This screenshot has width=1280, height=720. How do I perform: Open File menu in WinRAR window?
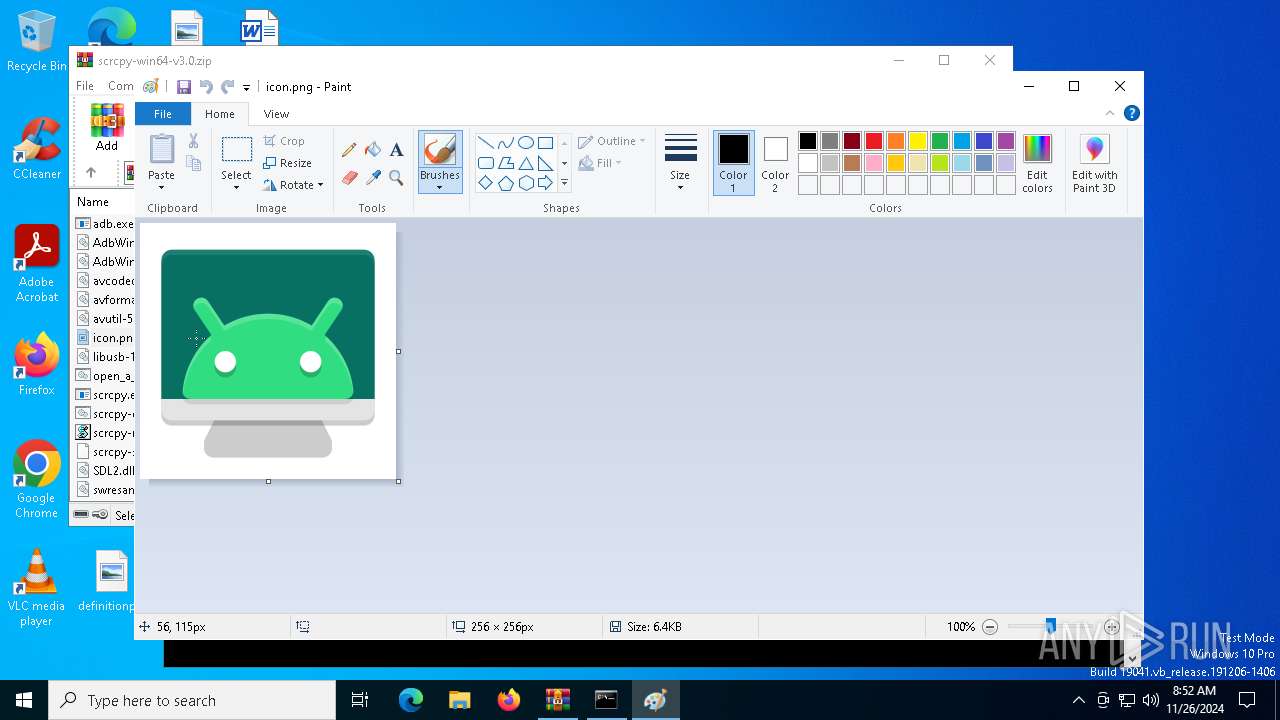coord(85,86)
